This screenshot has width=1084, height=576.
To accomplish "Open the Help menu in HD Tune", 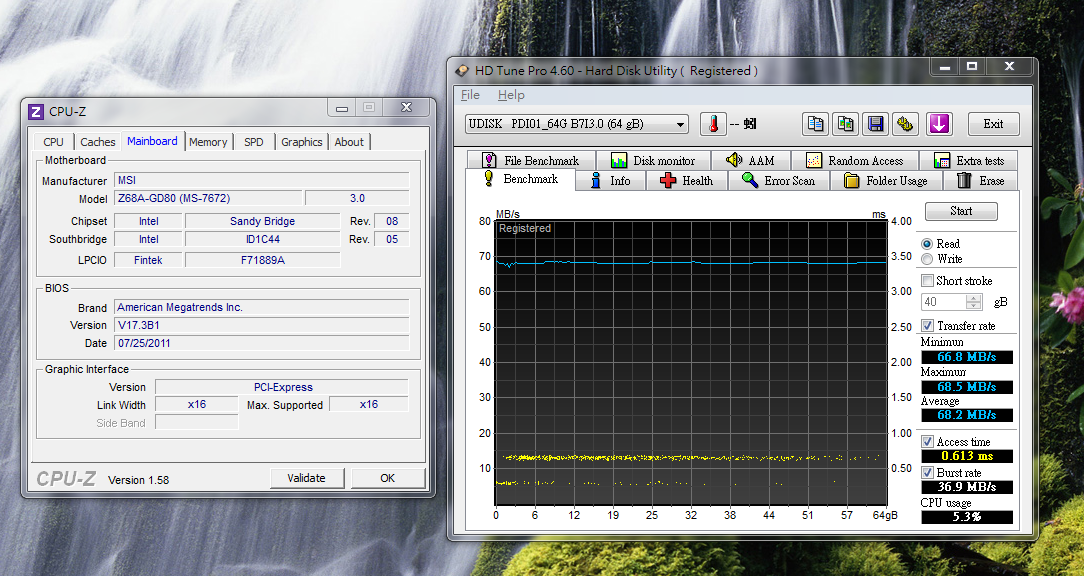I will [x=511, y=95].
